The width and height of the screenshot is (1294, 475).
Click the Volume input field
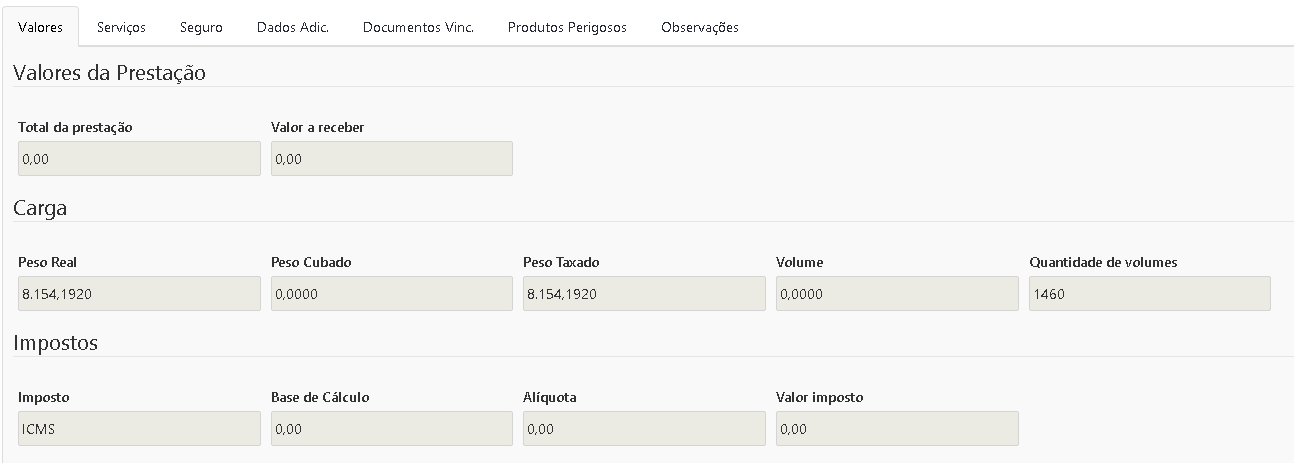coord(897,294)
